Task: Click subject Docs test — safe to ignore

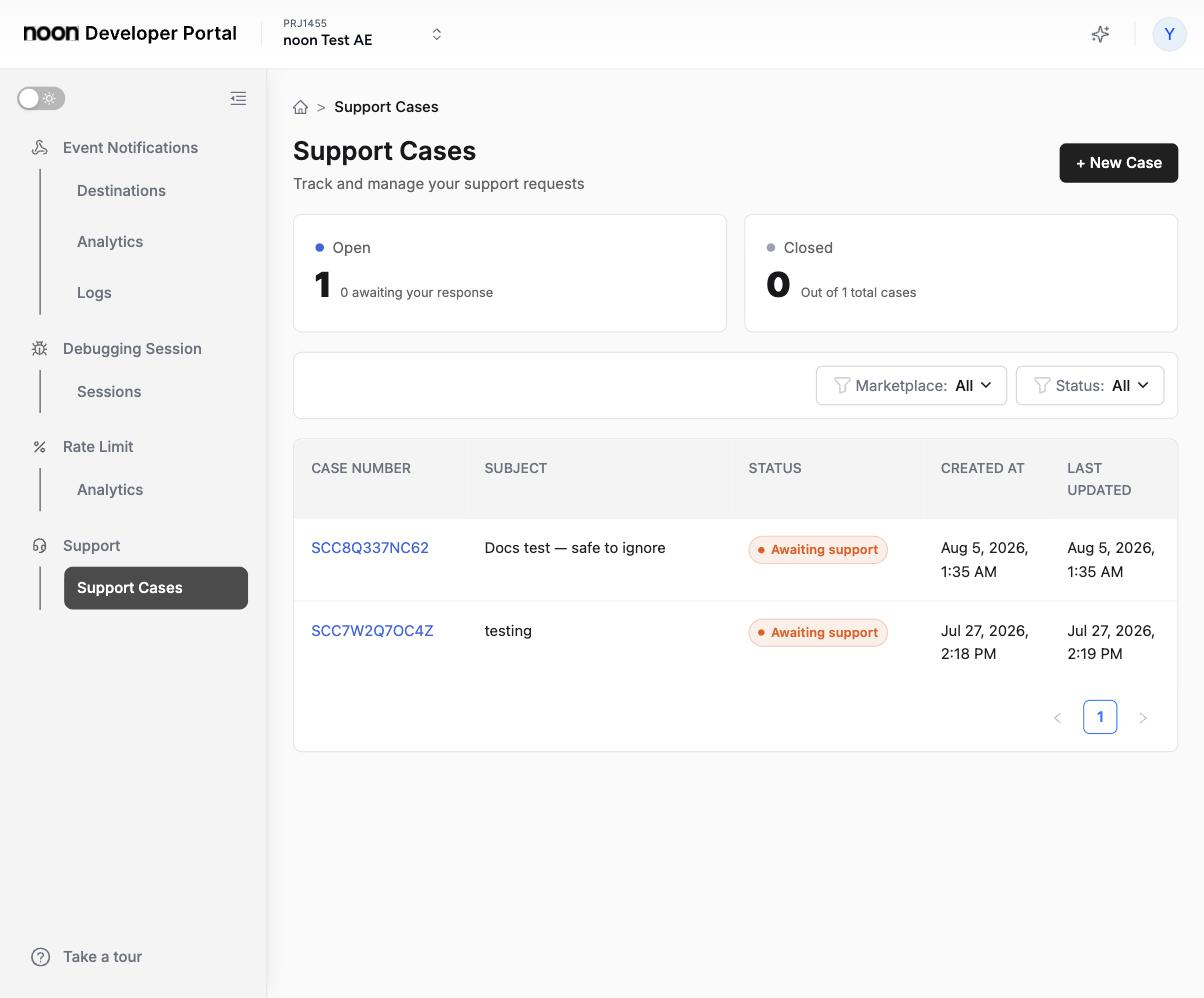Action: [x=575, y=548]
